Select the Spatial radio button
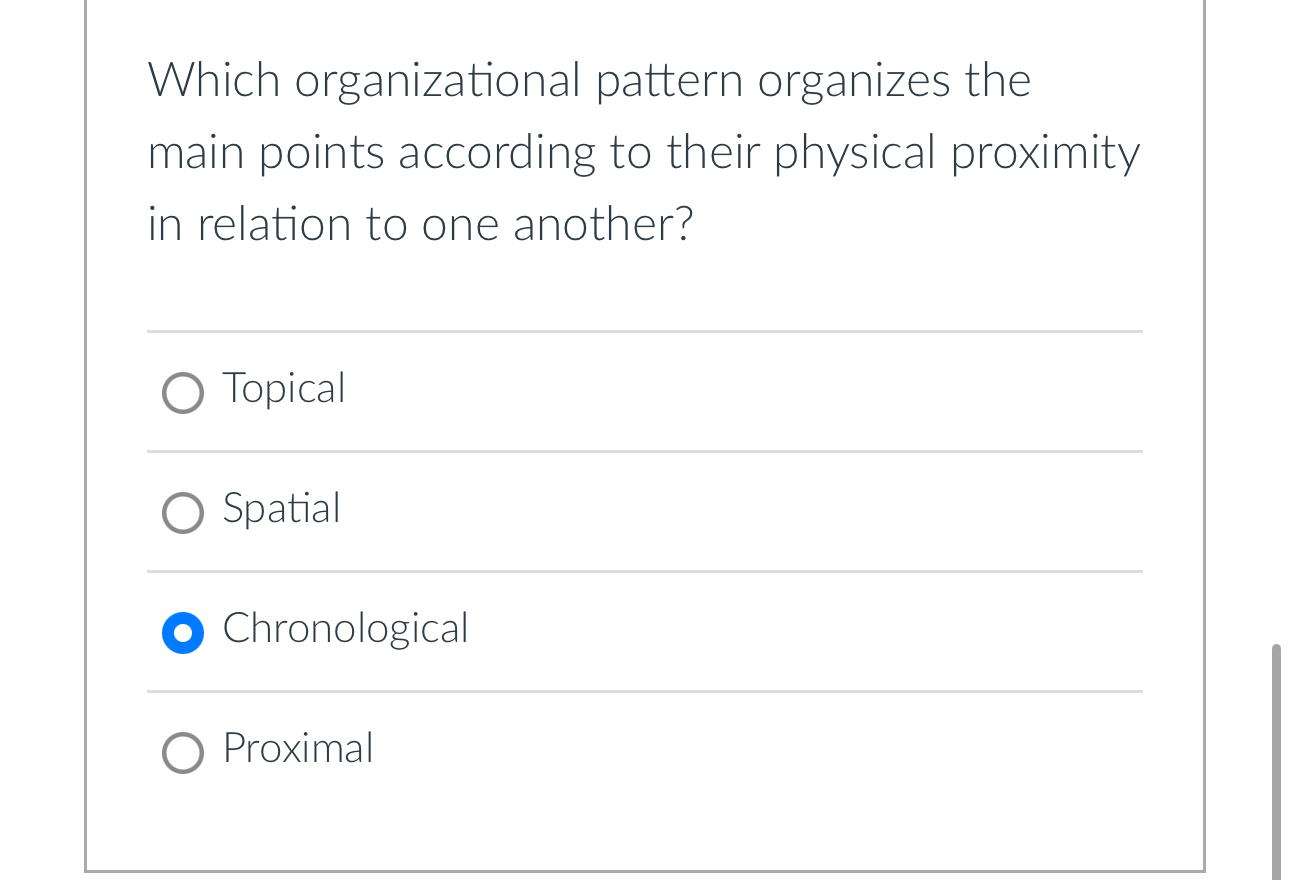The width and height of the screenshot is (1290, 880). point(183,513)
